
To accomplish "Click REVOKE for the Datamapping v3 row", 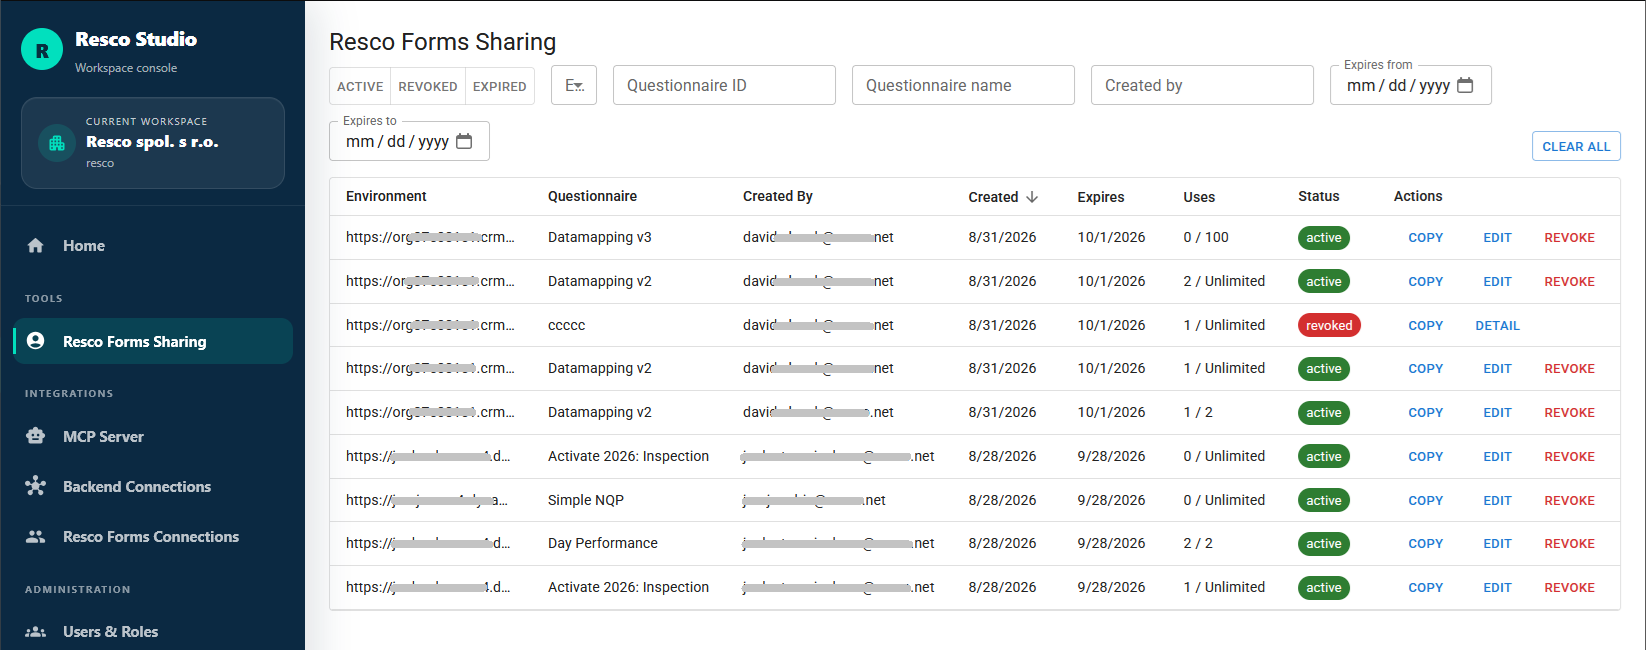I will (1569, 238).
